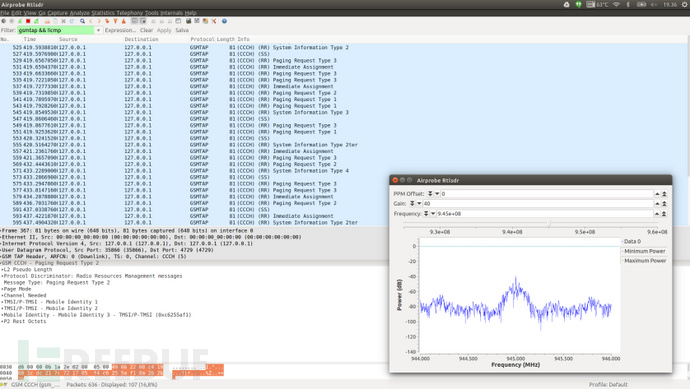Open the filter history dropdown arrow
The width and height of the screenshot is (690, 389).
pyautogui.click(x=98, y=30)
